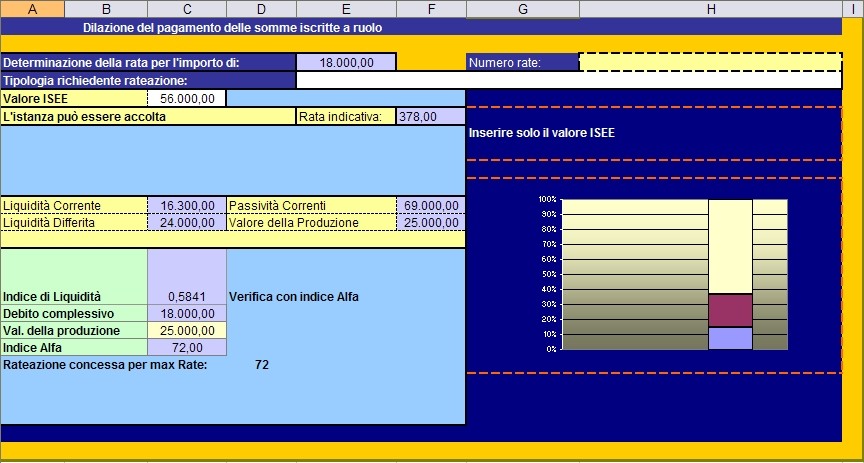Click the rata importo cell in the Determinazione row
Viewport: 864px width, 463px height.
click(346, 62)
